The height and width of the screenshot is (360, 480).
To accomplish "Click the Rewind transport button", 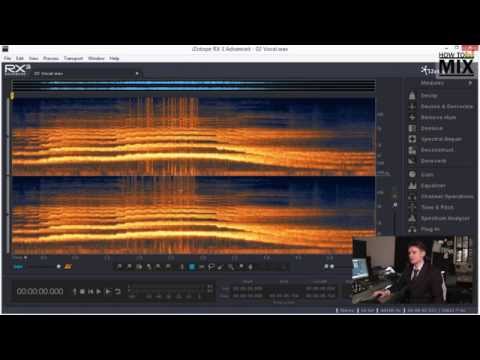I will [90, 292].
